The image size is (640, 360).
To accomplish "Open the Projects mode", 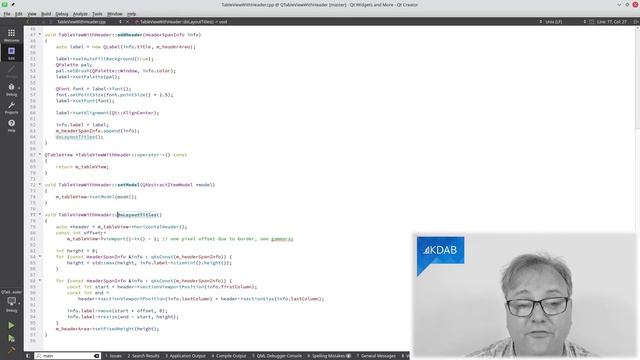I will tap(11, 107).
